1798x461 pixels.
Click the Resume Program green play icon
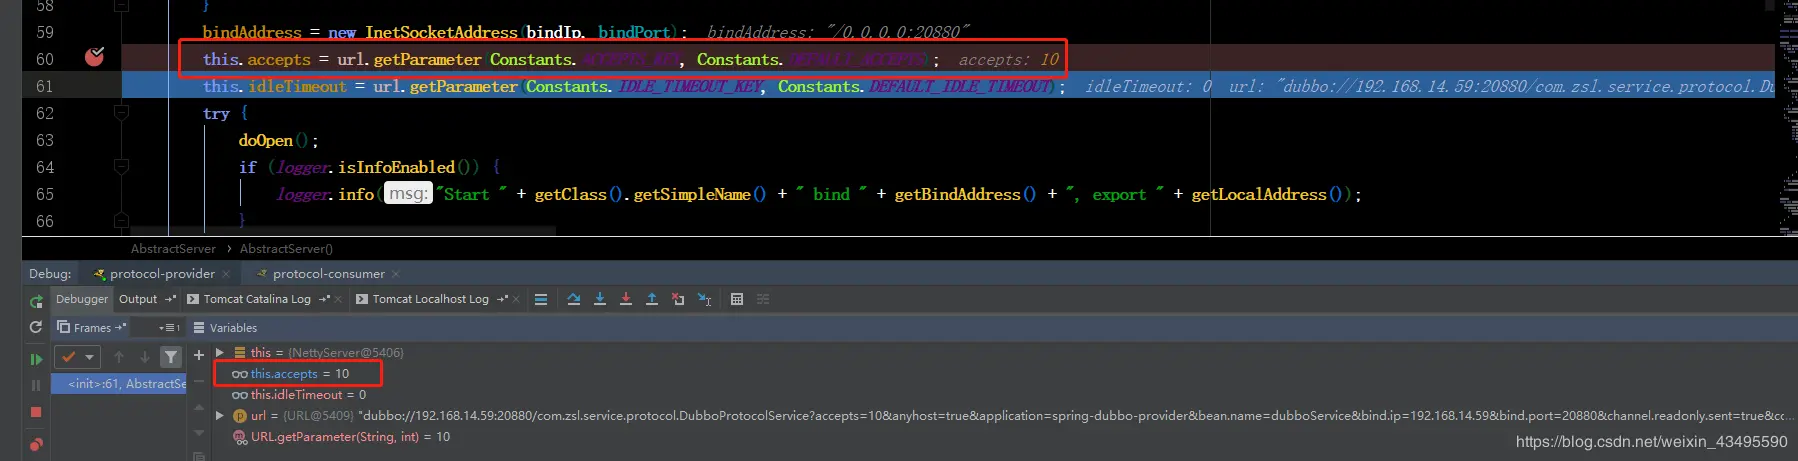(36, 358)
